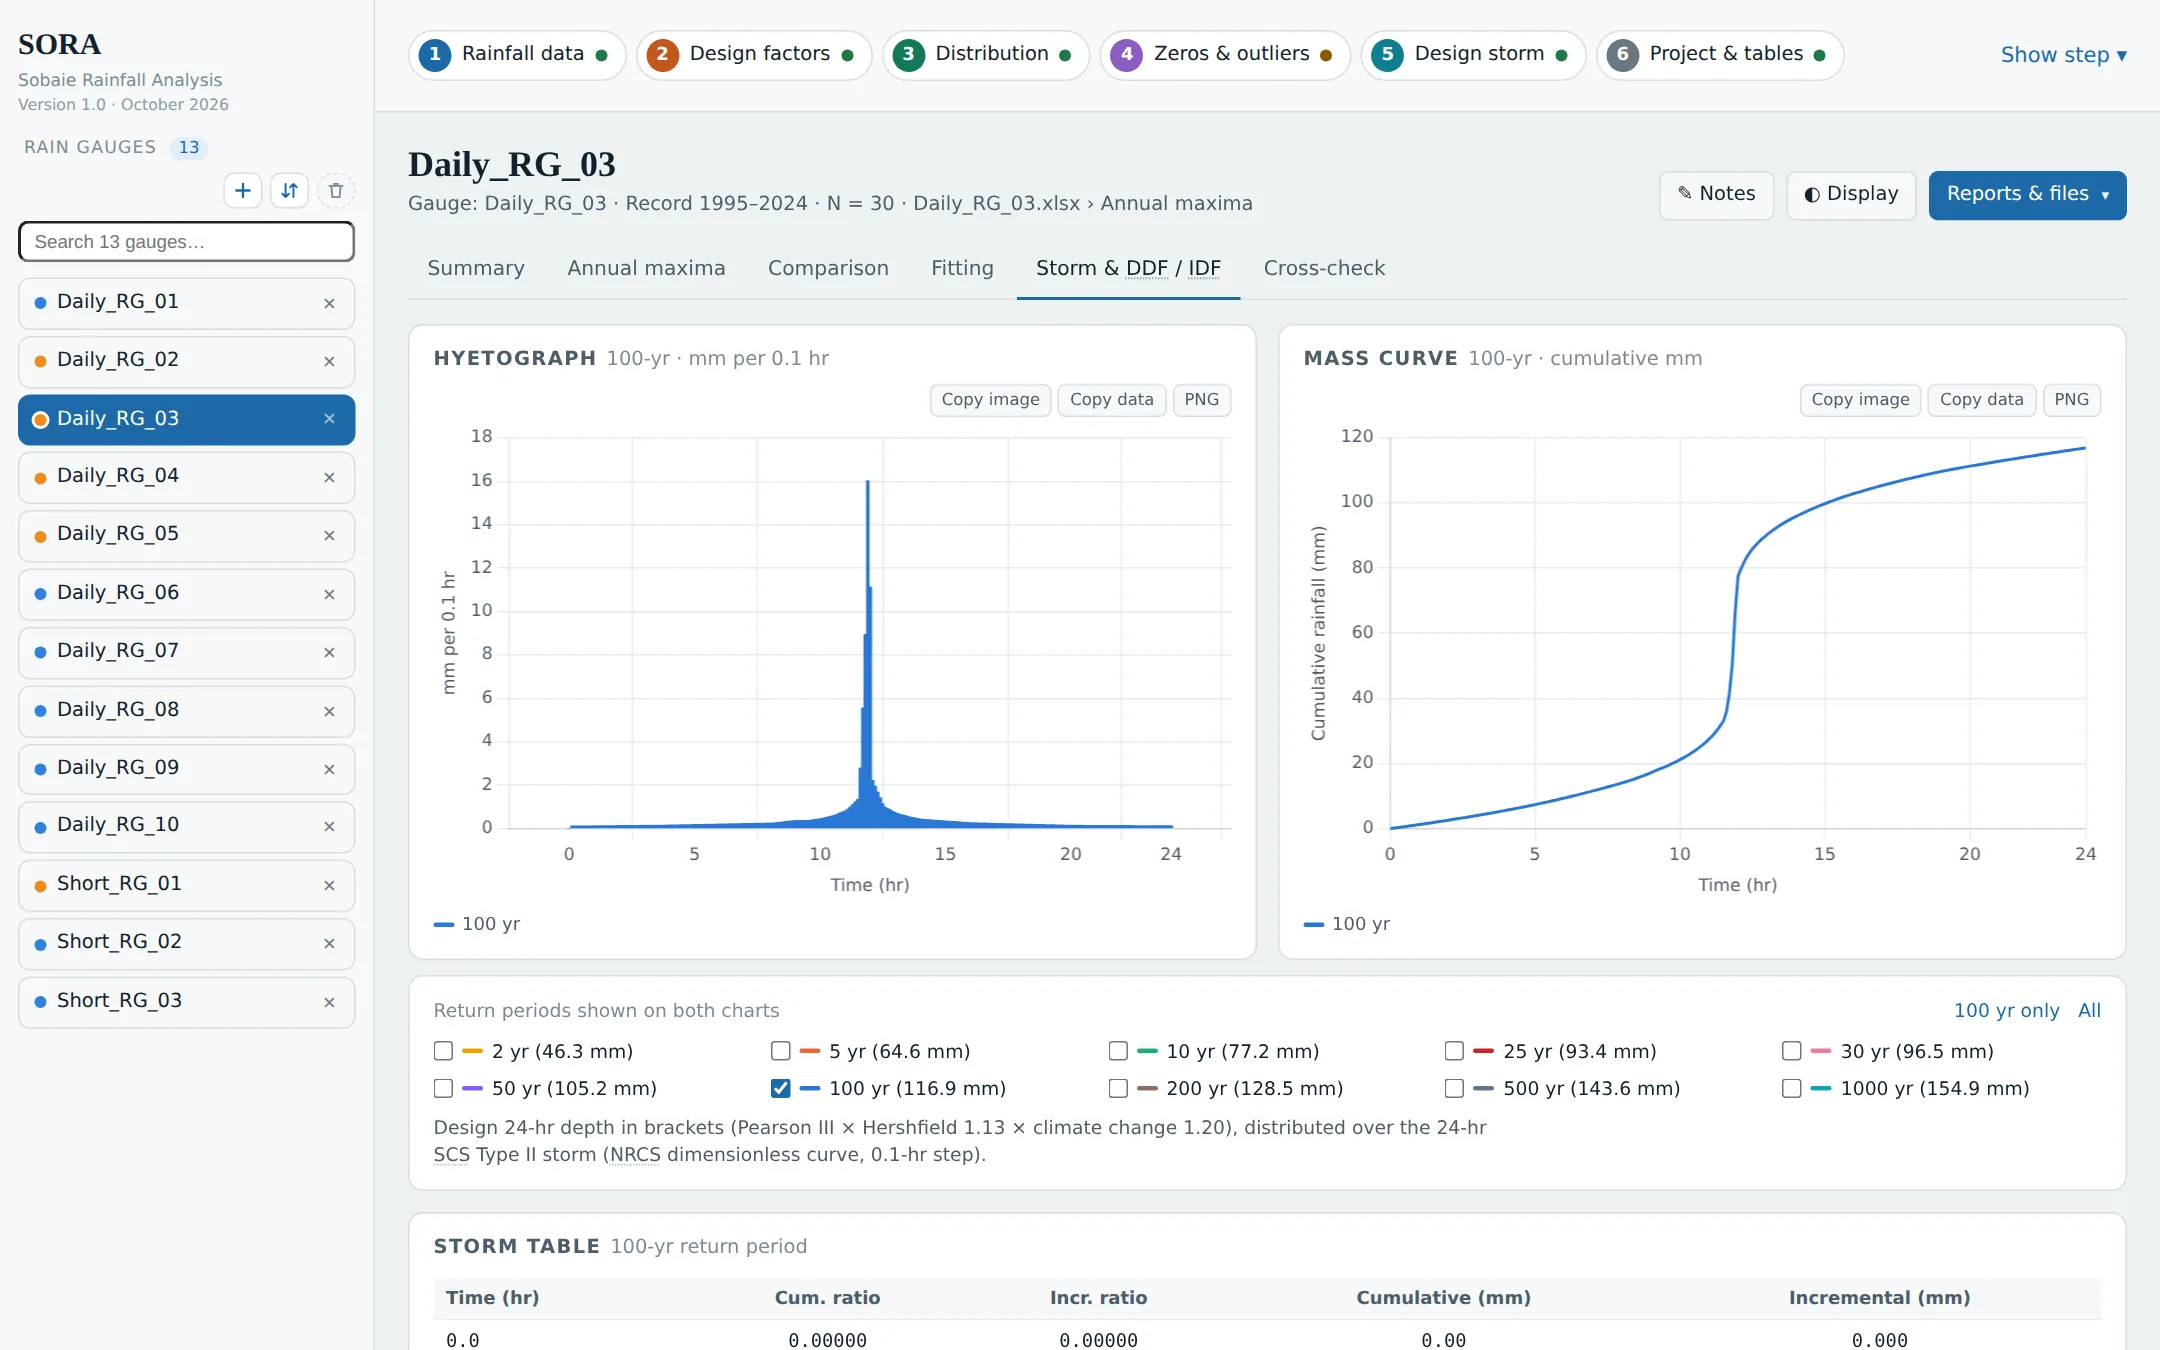Add a new rain gauge with plus icon

tap(243, 191)
